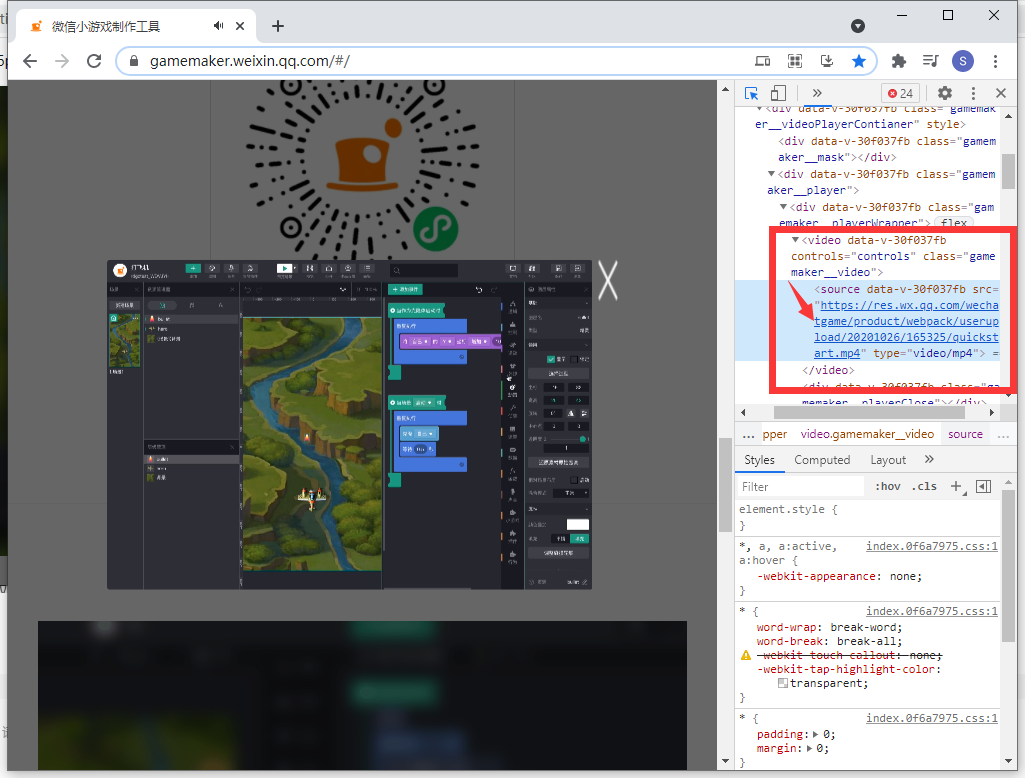Click the elements tree horizontal scrollbar
The height and width of the screenshot is (778, 1025).
(x=869, y=413)
